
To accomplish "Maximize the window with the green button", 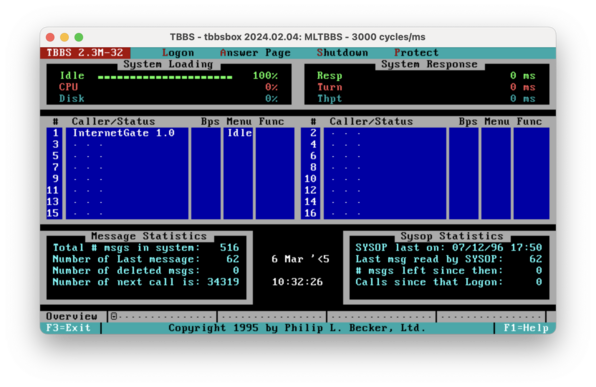I will coord(79,37).
